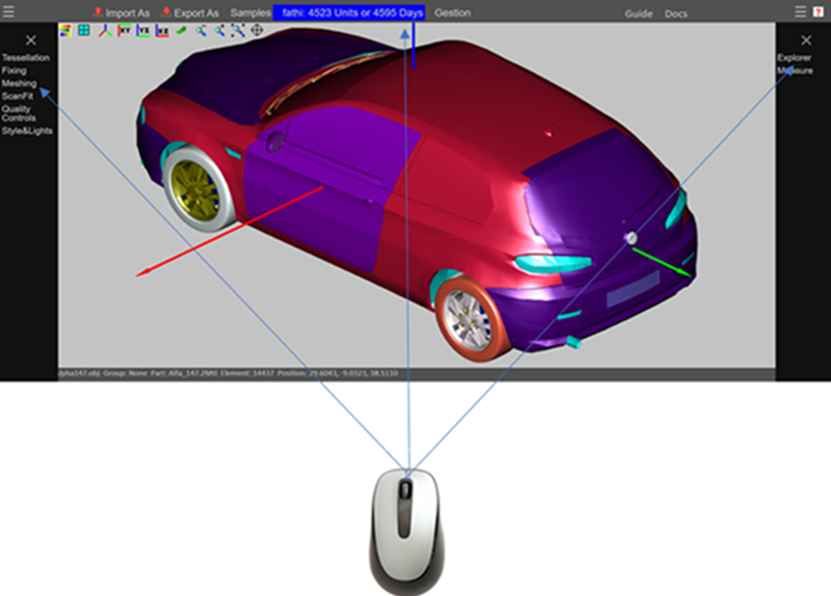Close the left side panel
The image size is (831, 596).
point(31,40)
